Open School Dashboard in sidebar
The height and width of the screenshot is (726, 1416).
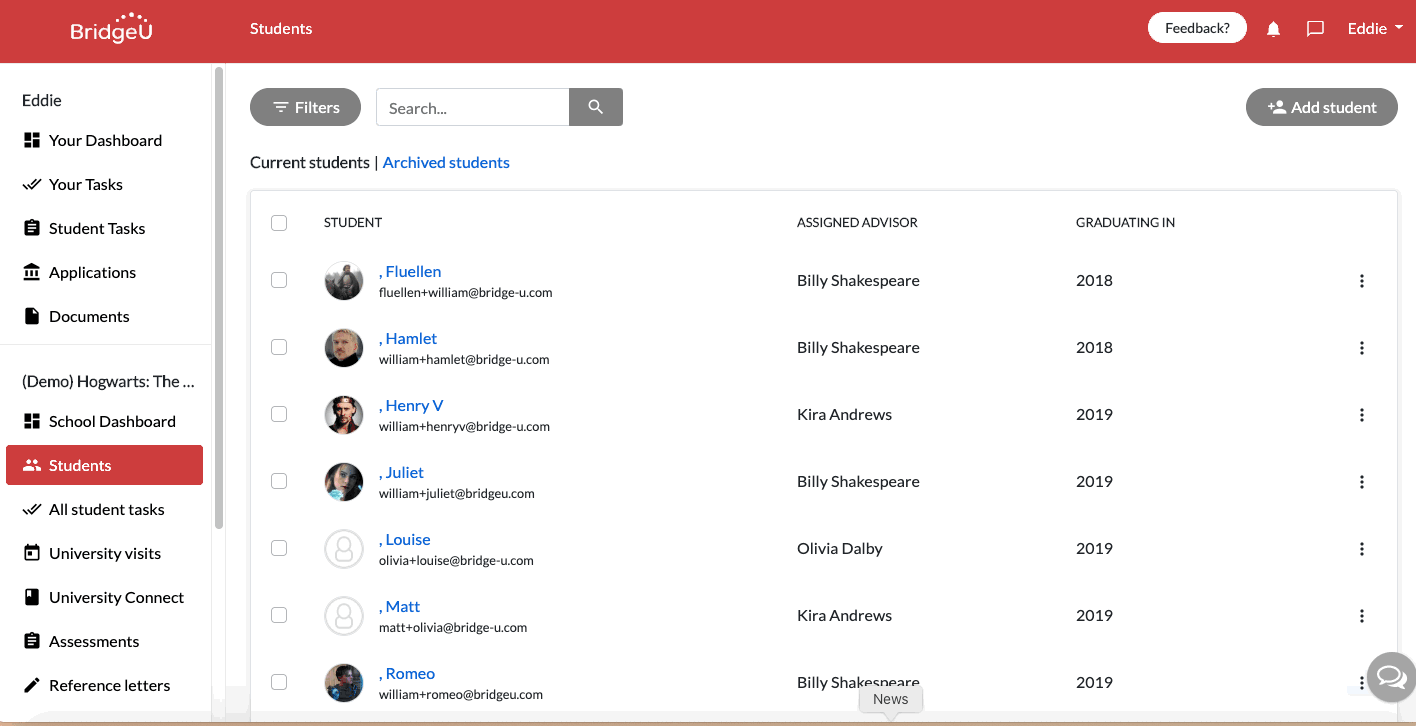click(105, 421)
